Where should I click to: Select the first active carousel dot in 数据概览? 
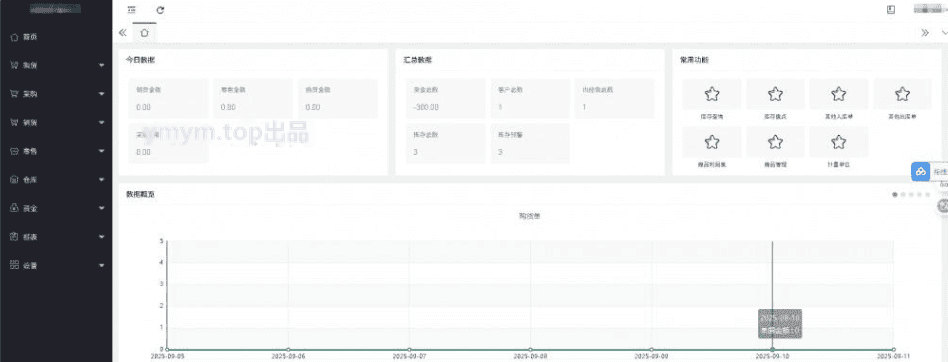coord(895,195)
